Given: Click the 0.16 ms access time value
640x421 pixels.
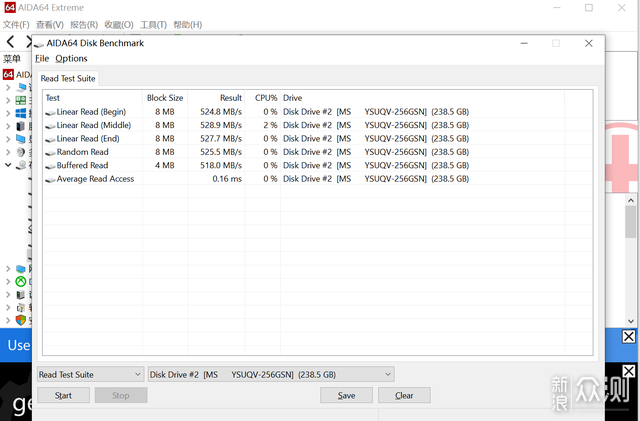Looking at the screenshot, I should 227,179.
